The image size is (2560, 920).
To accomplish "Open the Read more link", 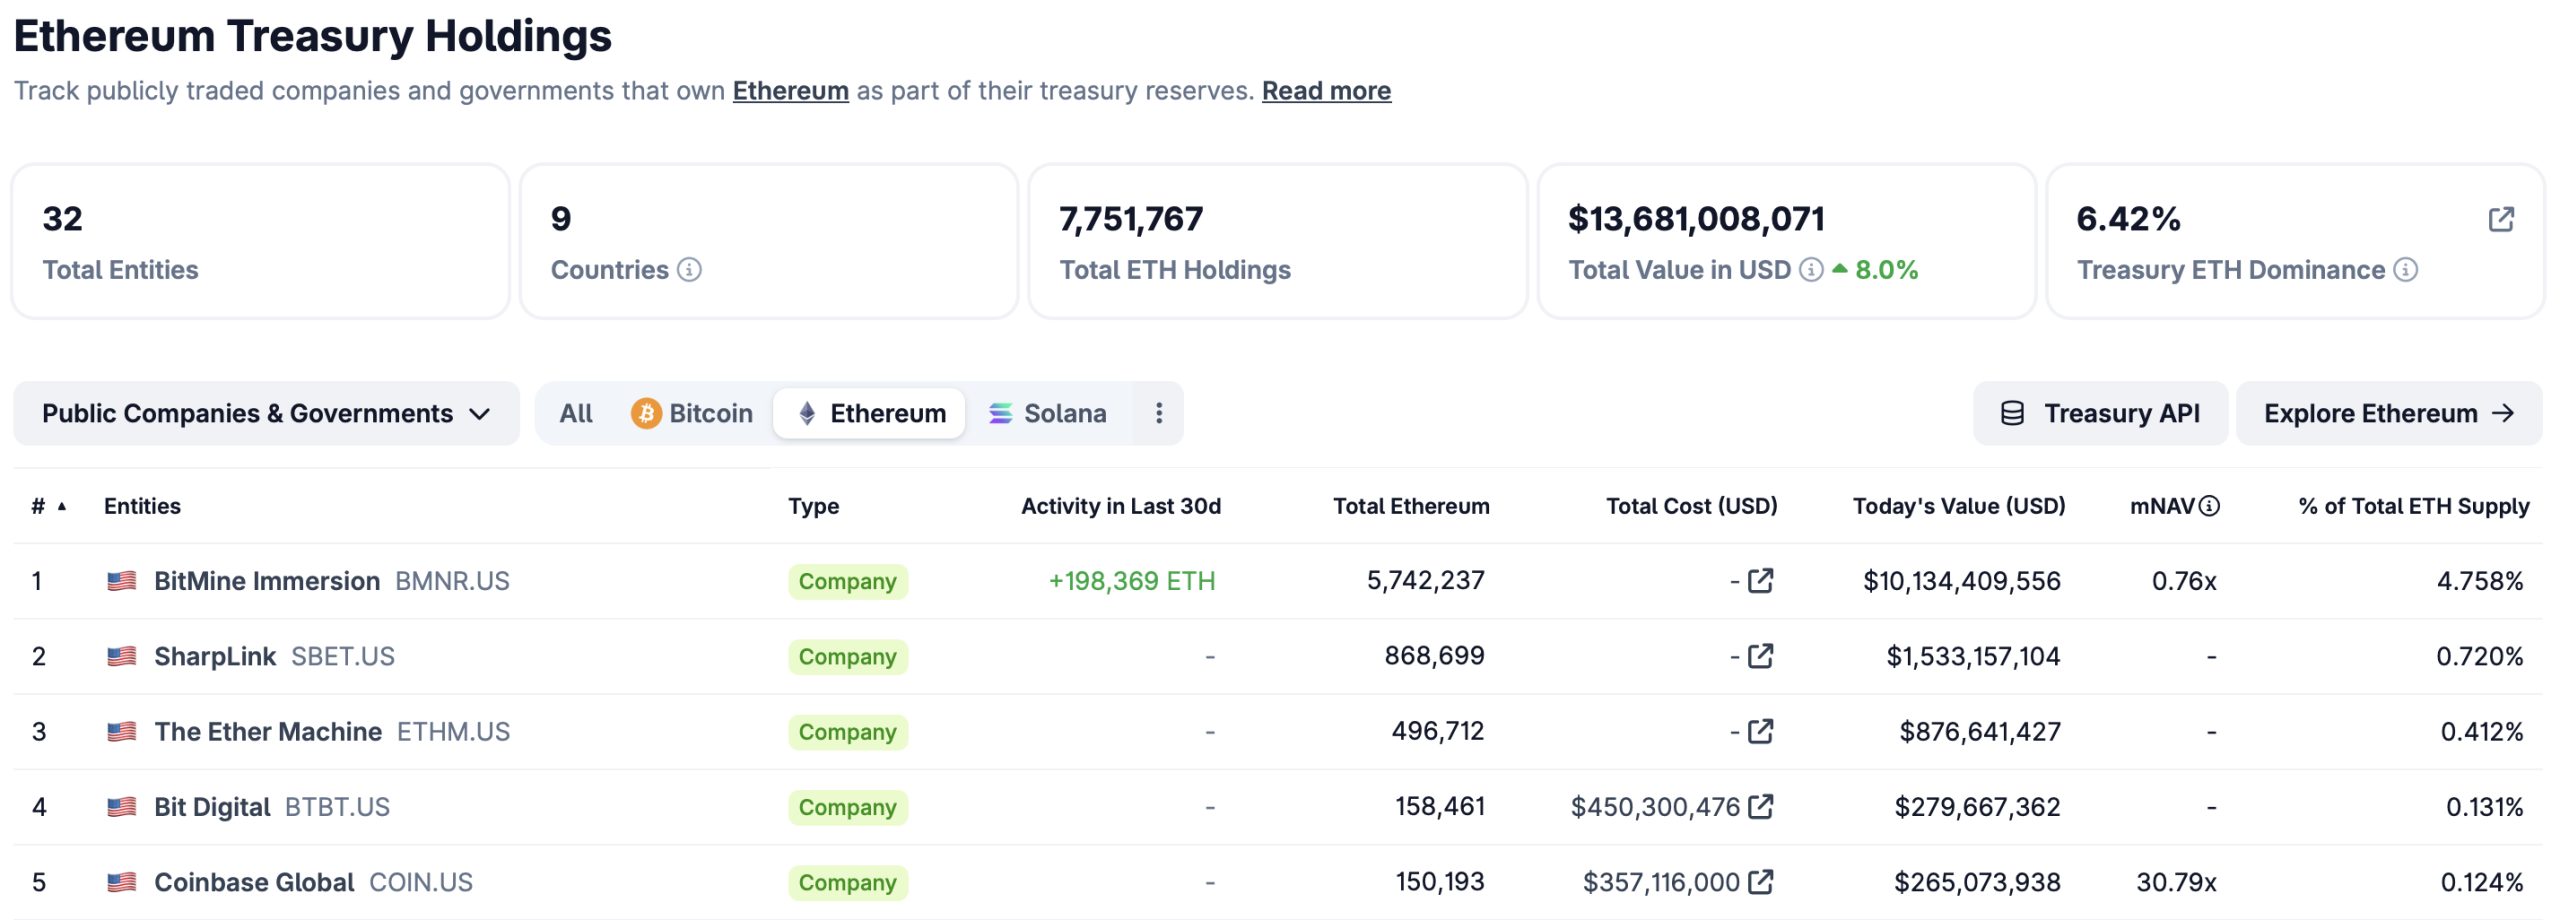I will click(1326, 91).
